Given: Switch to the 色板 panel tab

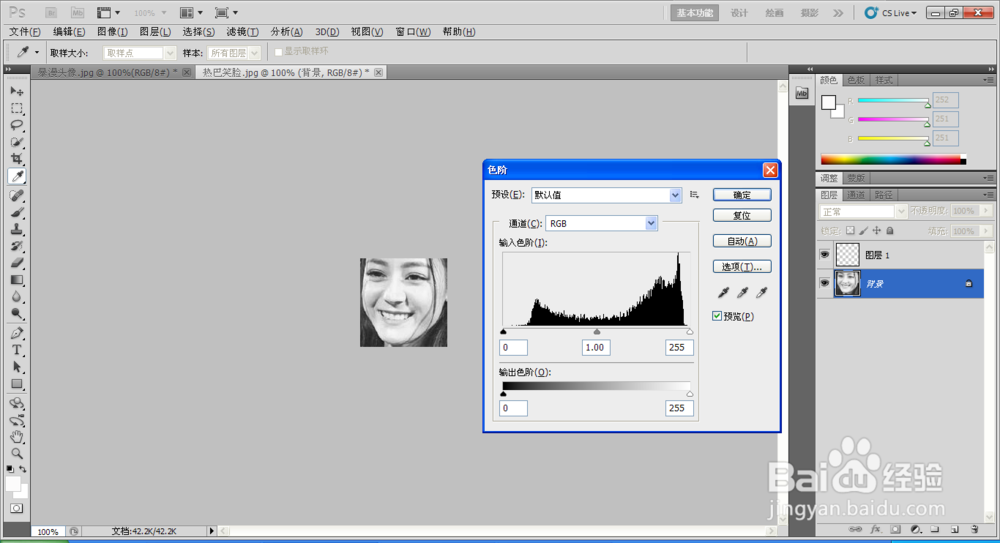Looking at the screenshot, I should tap(855, 80).
